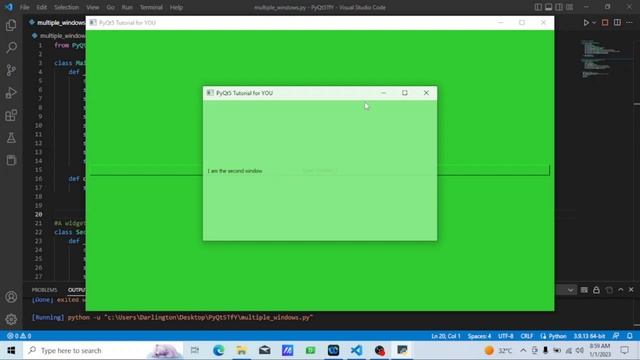Open the Go menu
The height and width of the screenshot is (360, 640).
pyautogui.click(x=110, y=7)
